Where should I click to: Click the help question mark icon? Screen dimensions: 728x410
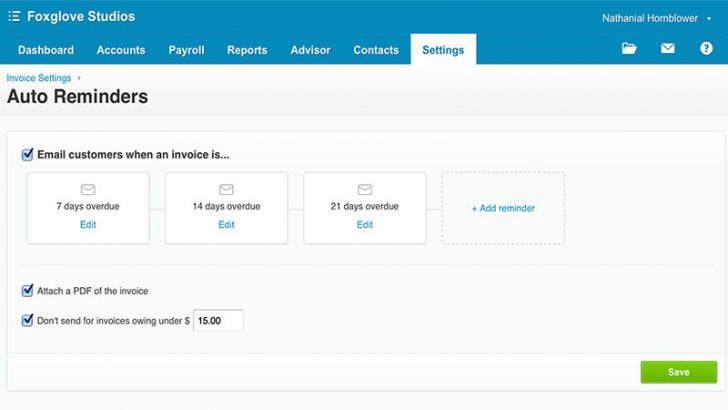706,48
